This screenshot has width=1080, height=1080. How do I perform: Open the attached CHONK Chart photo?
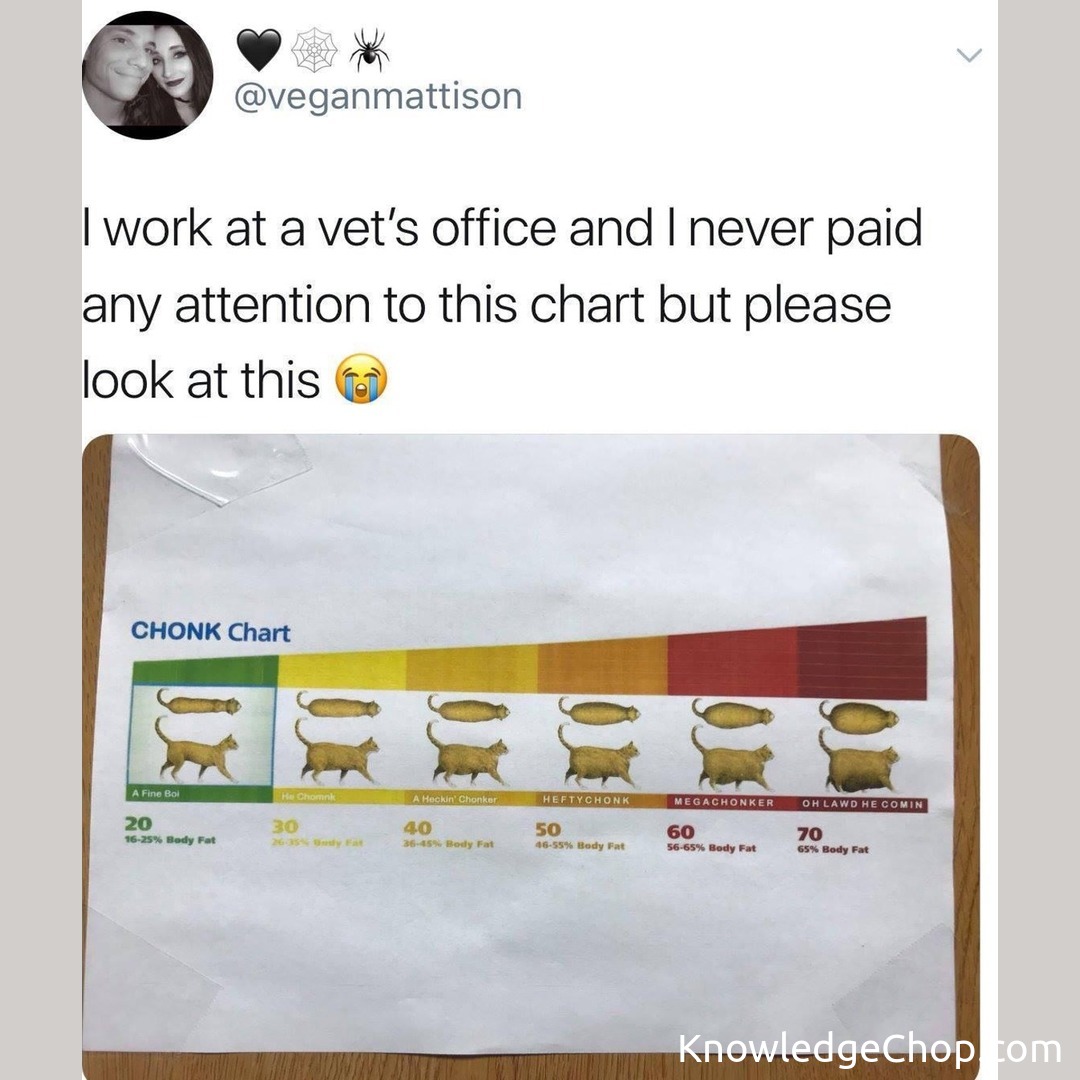click(x=530, y=756)
